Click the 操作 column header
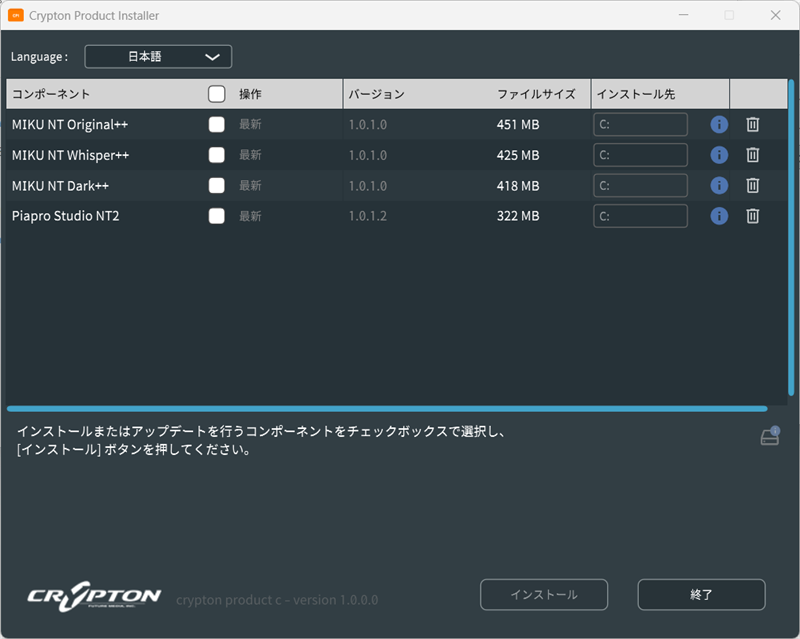Screen dimensions: 800x639 [x=250, y=94]
